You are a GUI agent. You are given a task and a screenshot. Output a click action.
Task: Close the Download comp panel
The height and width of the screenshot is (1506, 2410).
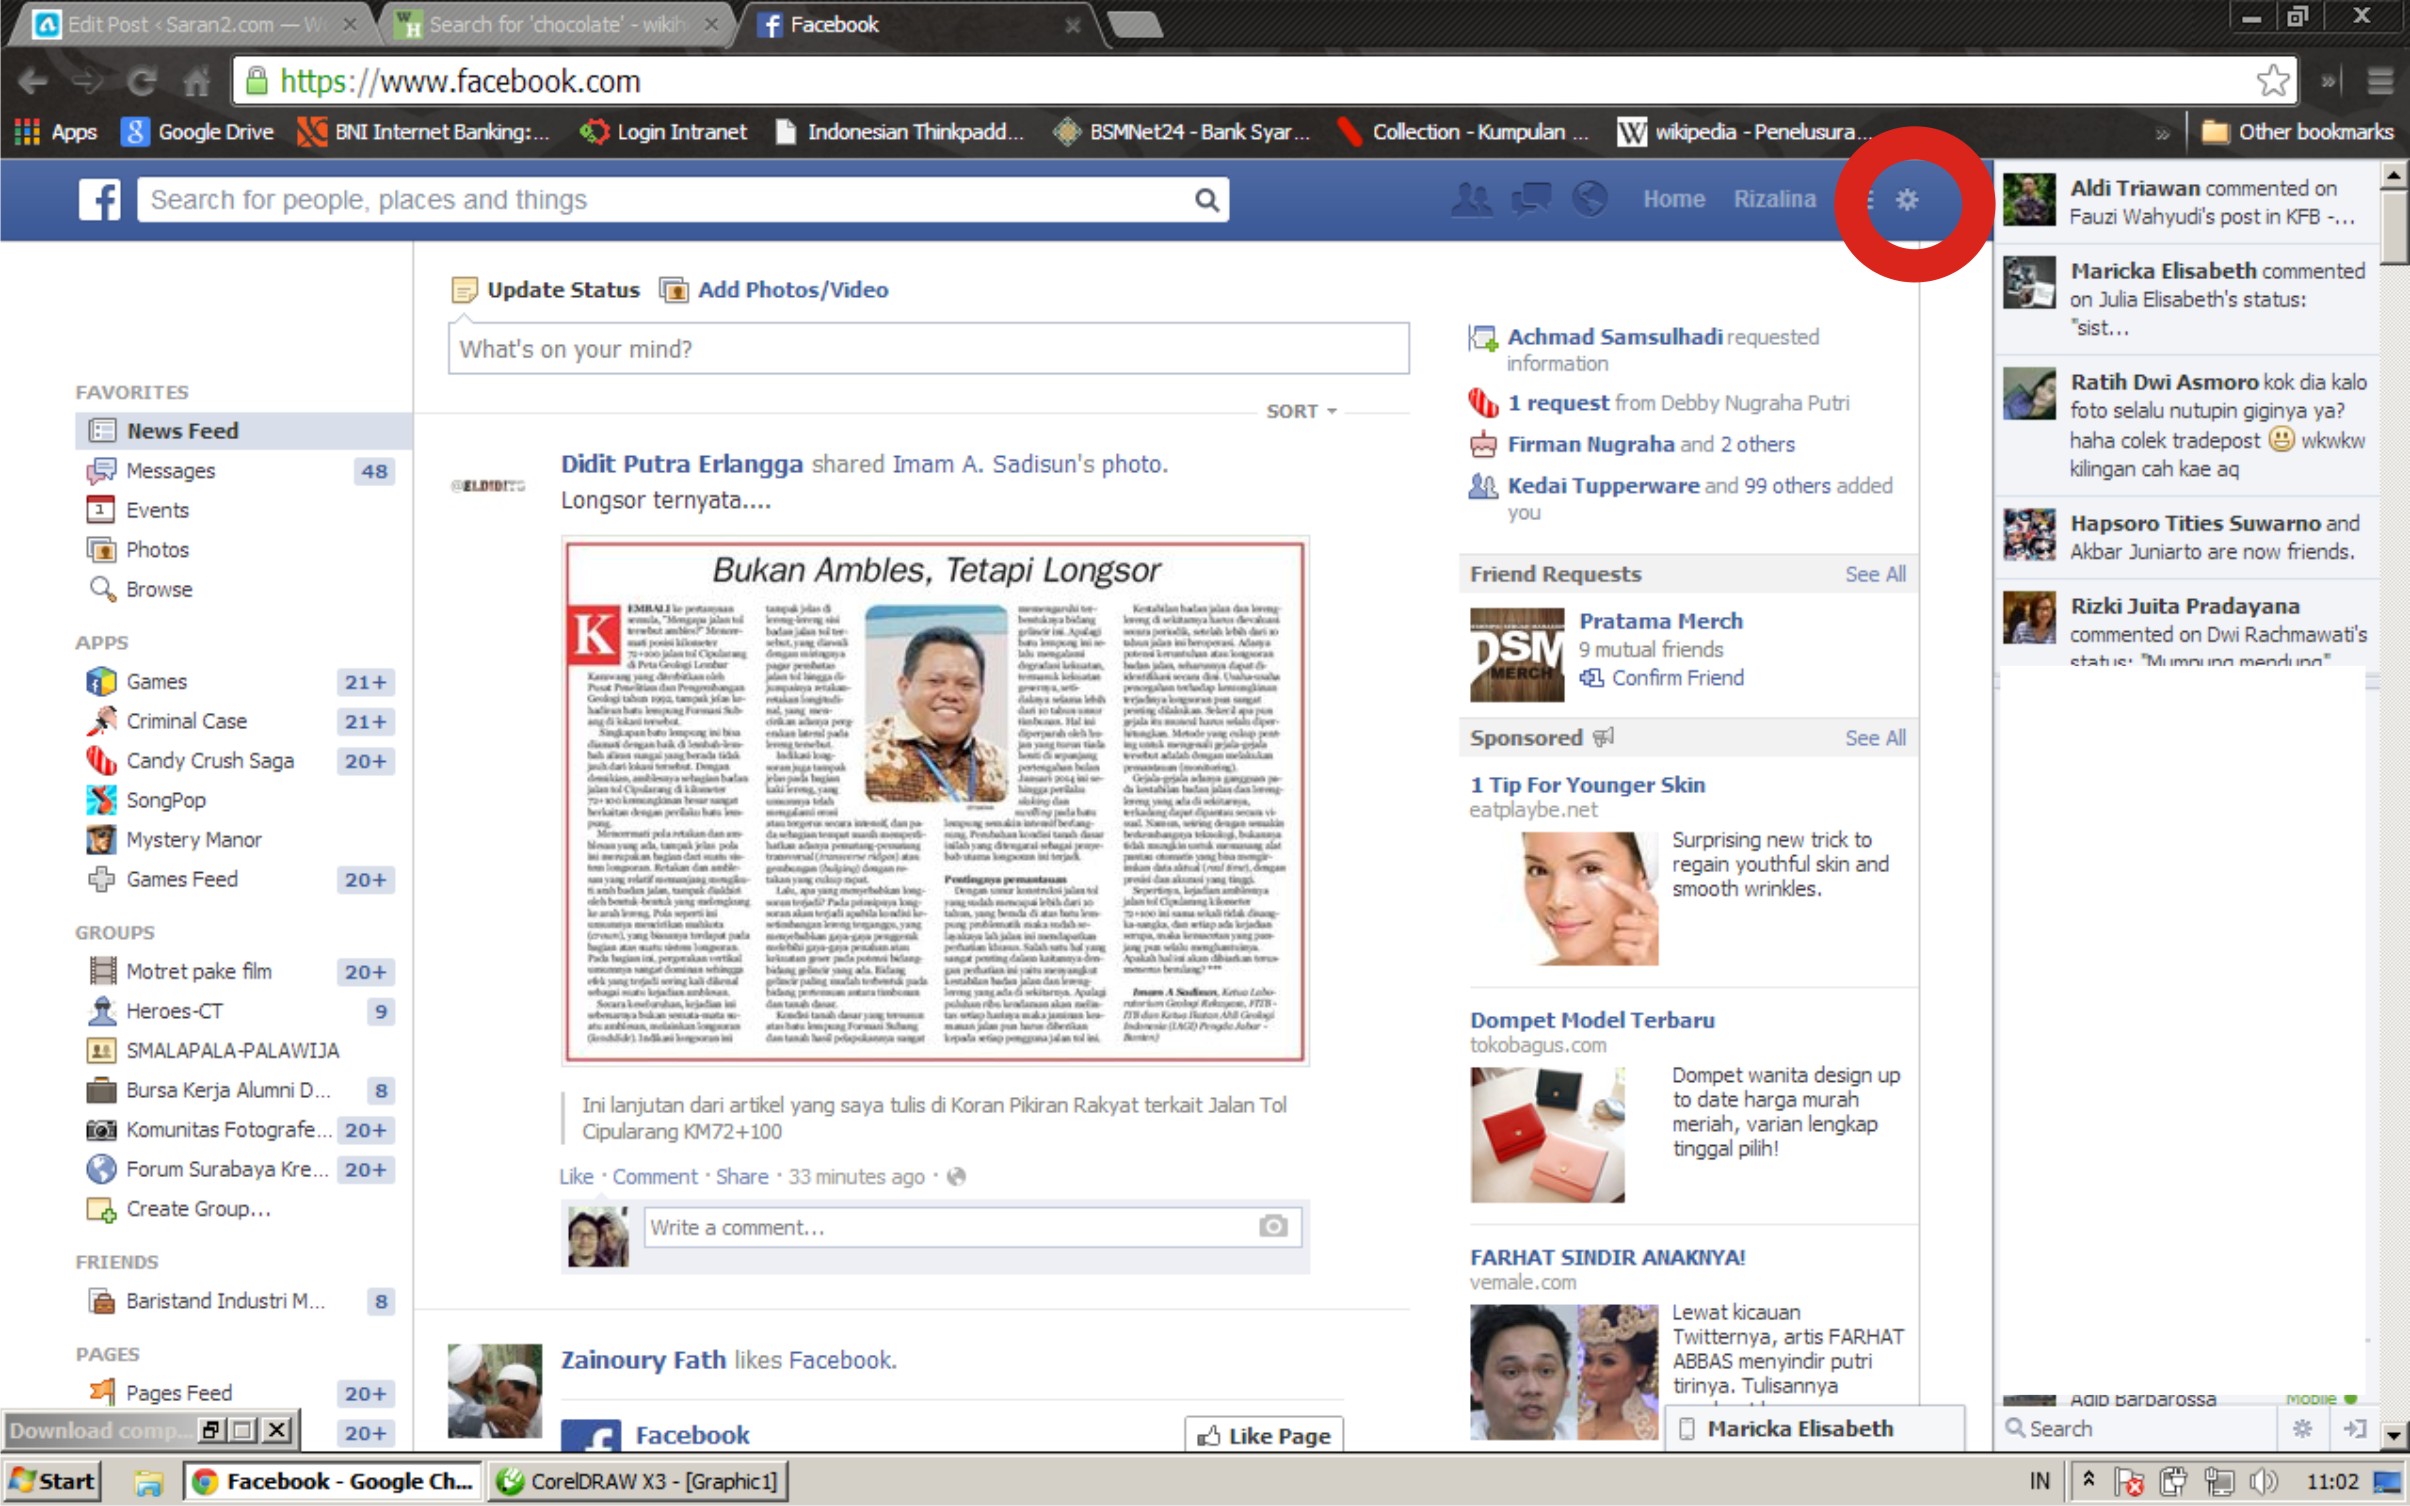[x=278, y=1430]
